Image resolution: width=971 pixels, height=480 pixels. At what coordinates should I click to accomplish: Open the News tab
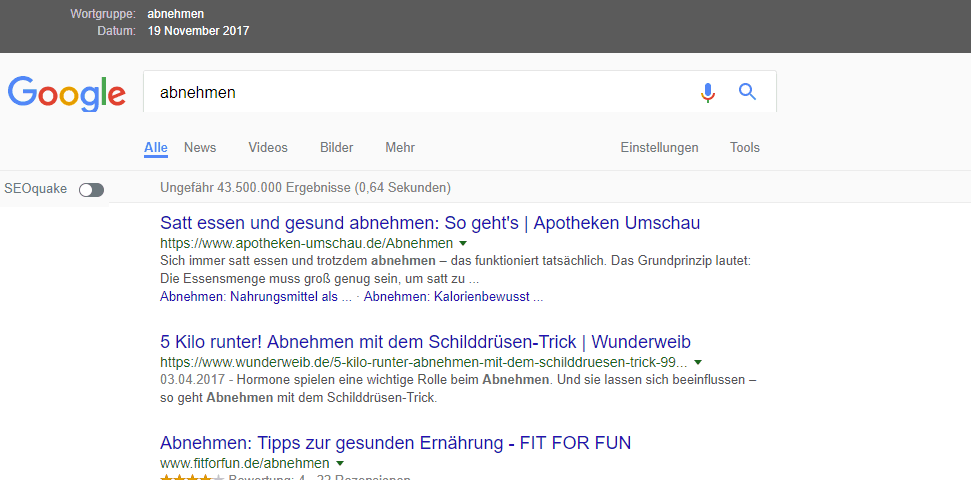200,147
